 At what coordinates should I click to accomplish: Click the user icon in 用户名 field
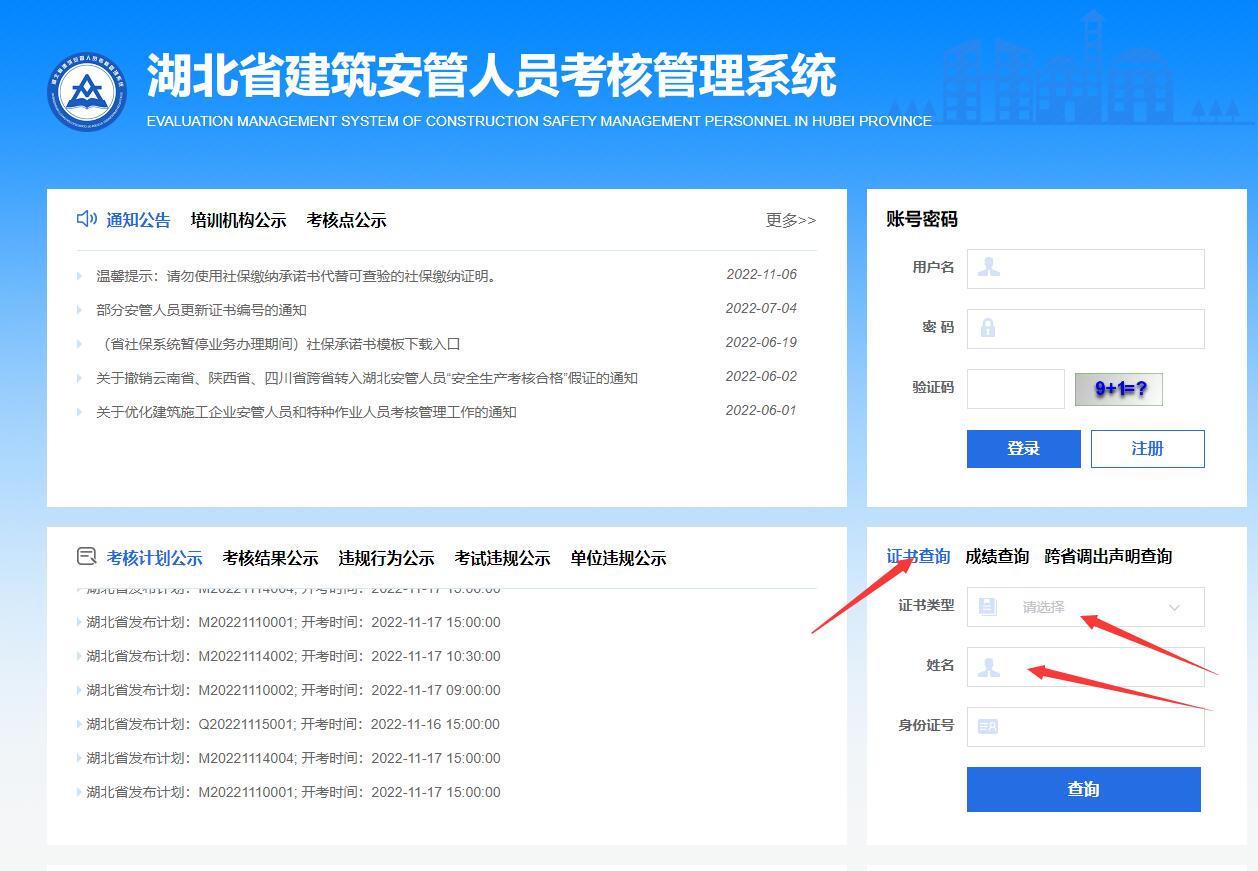point(989,268)
